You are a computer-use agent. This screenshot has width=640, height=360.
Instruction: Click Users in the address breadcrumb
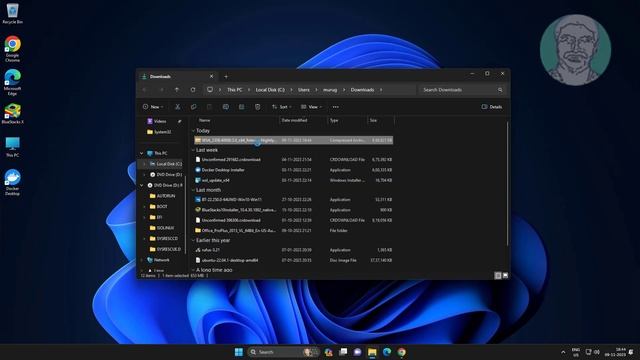(304, 90)
